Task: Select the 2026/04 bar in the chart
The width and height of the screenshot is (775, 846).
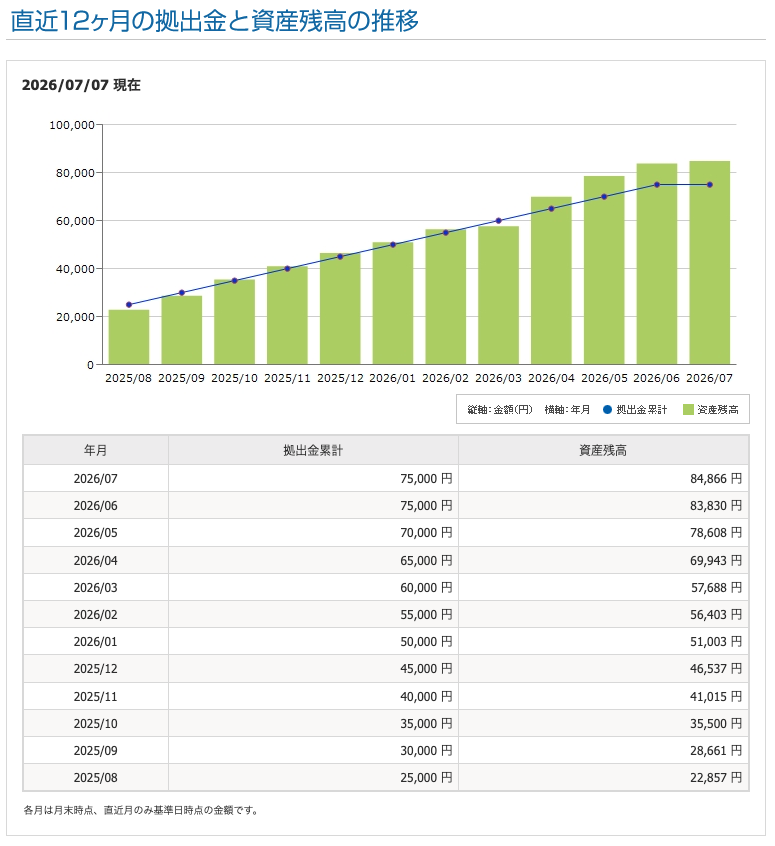Action: pos(551,281)
